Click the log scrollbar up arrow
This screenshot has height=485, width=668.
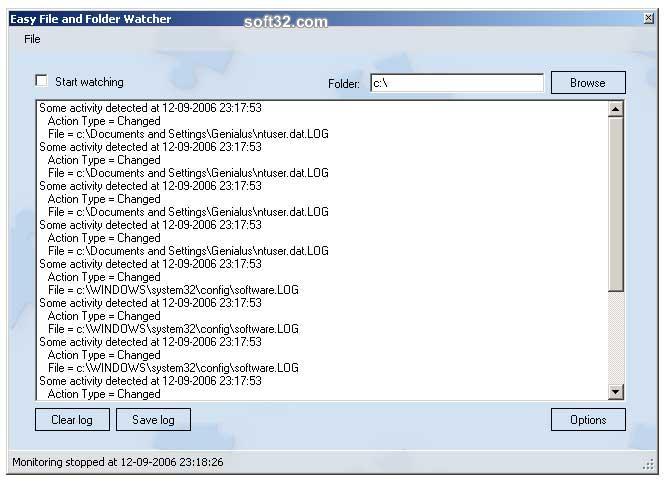pyautogui.click(x=615, y=110)
